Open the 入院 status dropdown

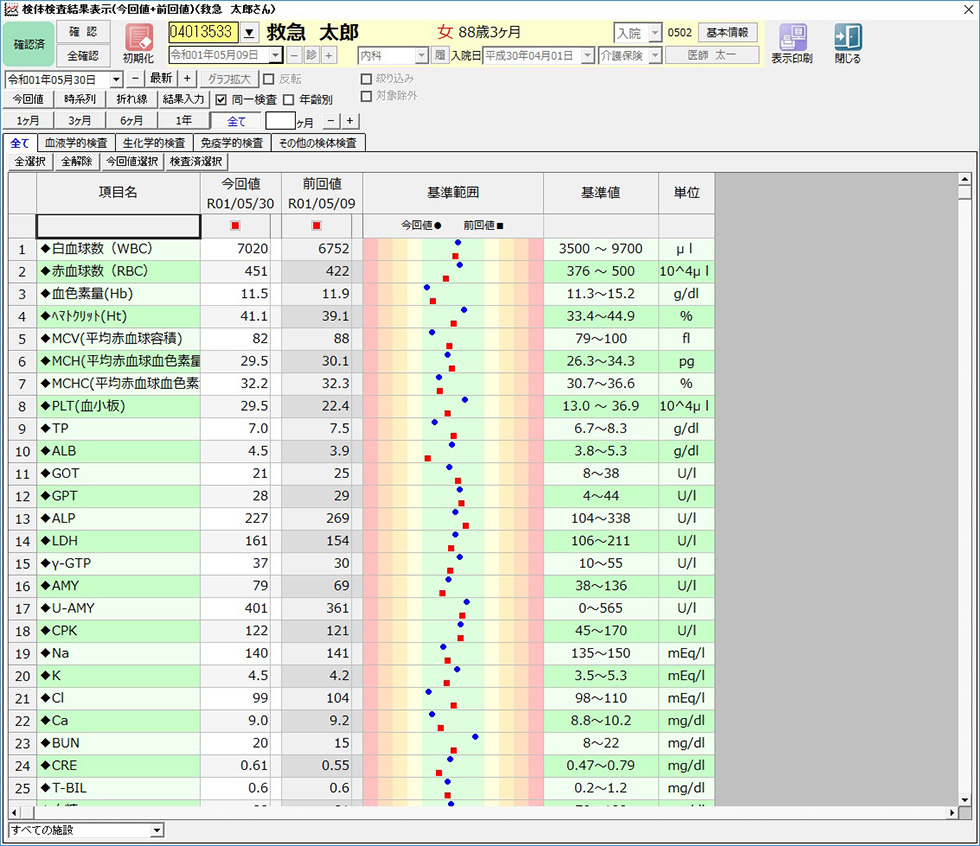[655, 32]
